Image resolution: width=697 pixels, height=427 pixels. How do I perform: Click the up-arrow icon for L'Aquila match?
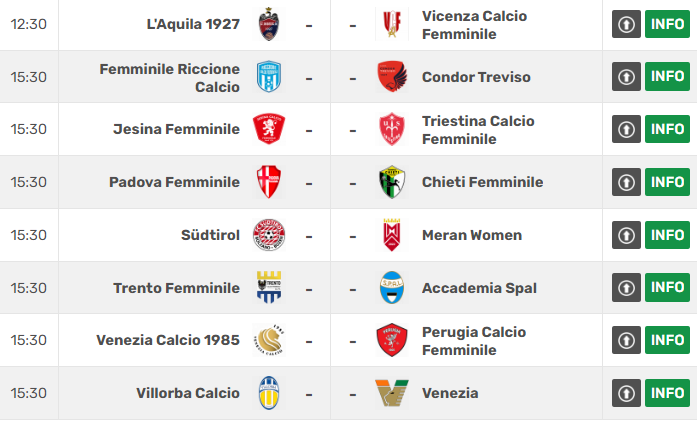click(x=626, y=24)
